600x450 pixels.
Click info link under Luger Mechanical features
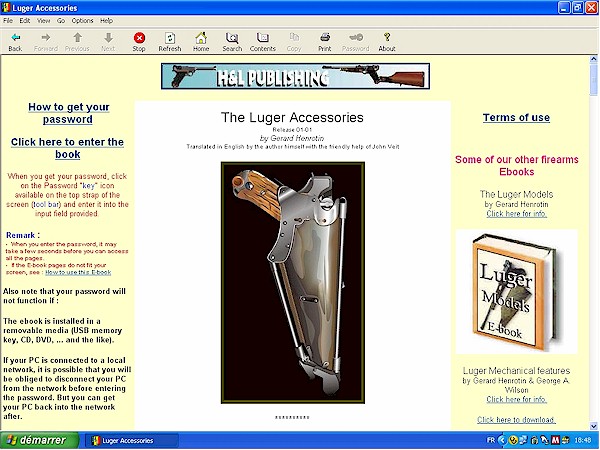click(x=516, y=399)
